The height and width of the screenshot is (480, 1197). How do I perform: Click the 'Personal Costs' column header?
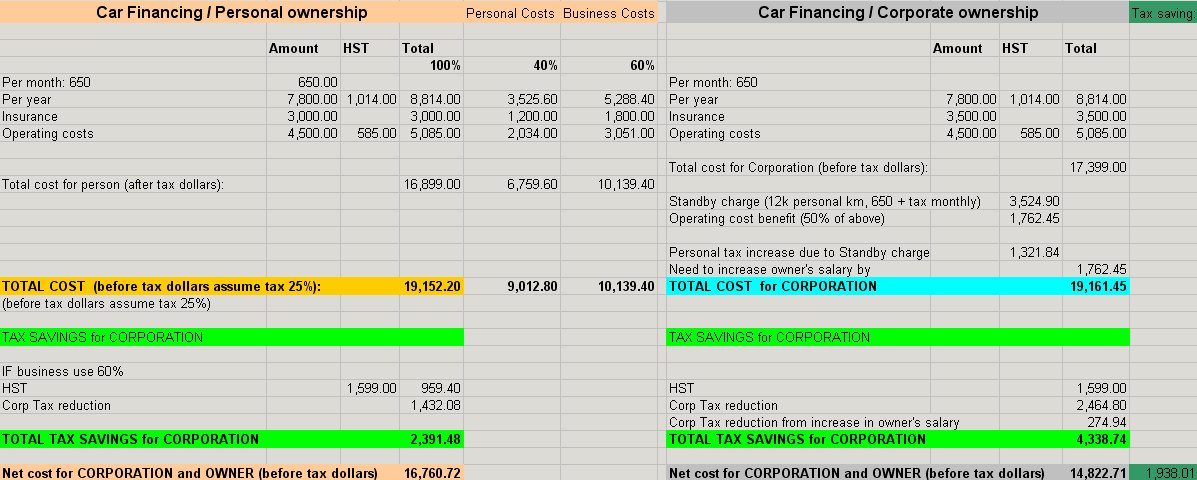click(511, 14)
